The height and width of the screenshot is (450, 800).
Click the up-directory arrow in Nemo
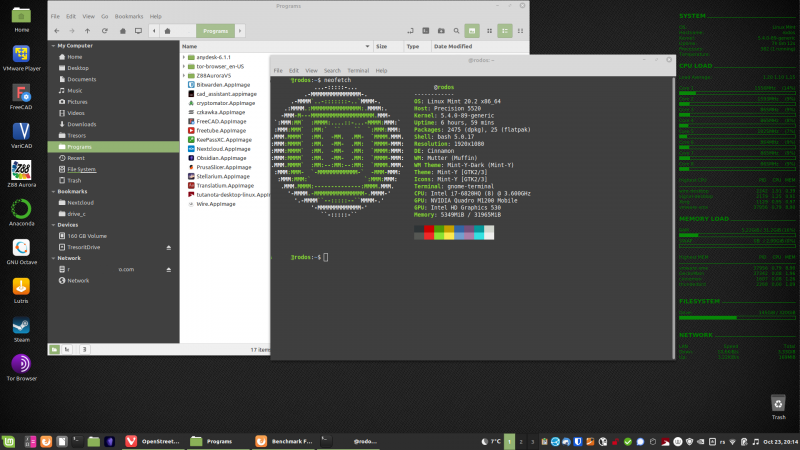(87, 31)
